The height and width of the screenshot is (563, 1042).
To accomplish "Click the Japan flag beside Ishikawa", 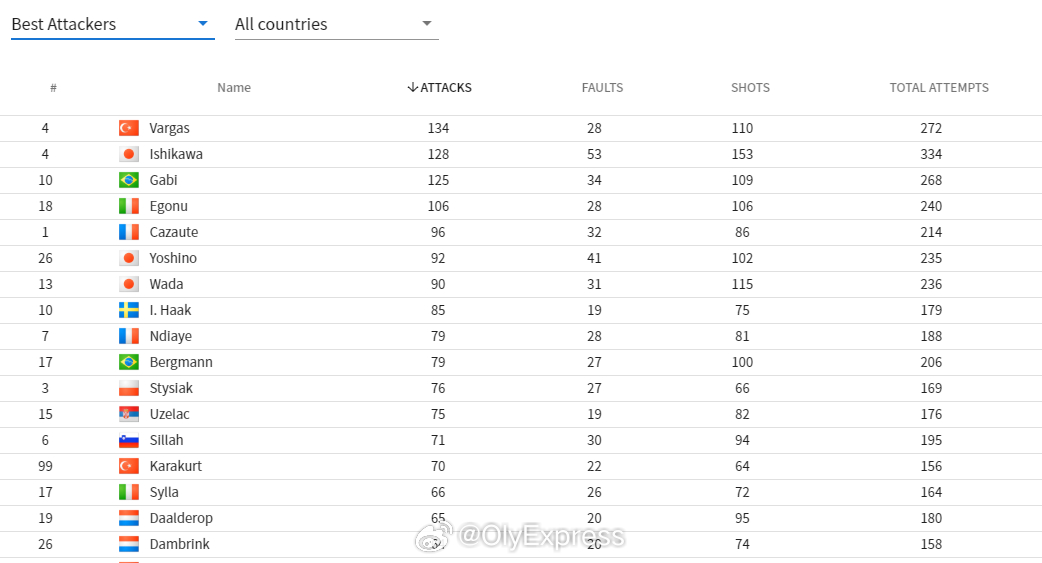I will point(129,154).
